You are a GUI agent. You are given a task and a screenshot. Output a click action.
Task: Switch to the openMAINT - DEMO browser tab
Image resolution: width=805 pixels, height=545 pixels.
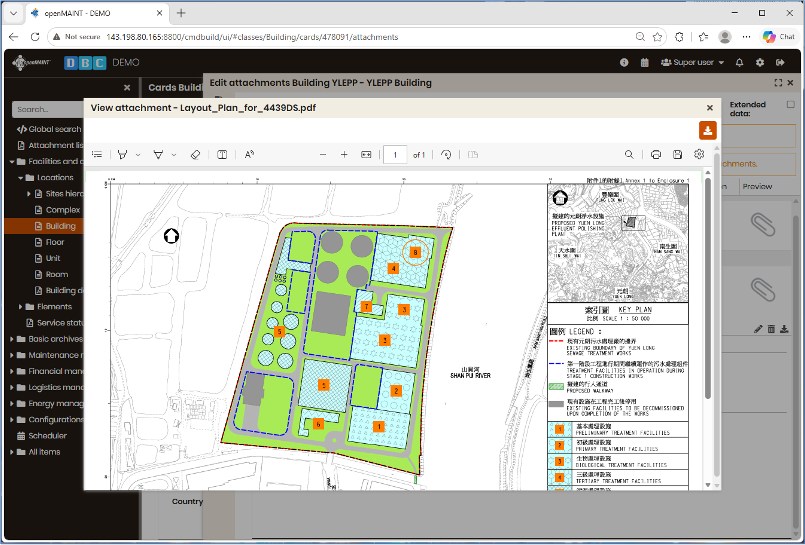95,13
